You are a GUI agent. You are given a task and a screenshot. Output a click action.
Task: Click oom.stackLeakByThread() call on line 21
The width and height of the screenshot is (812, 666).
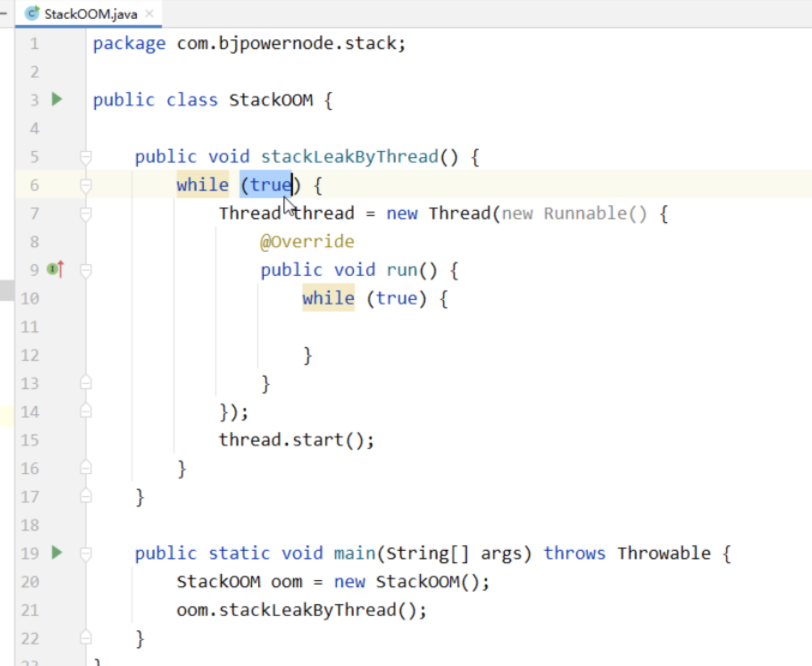click(301, 610)
